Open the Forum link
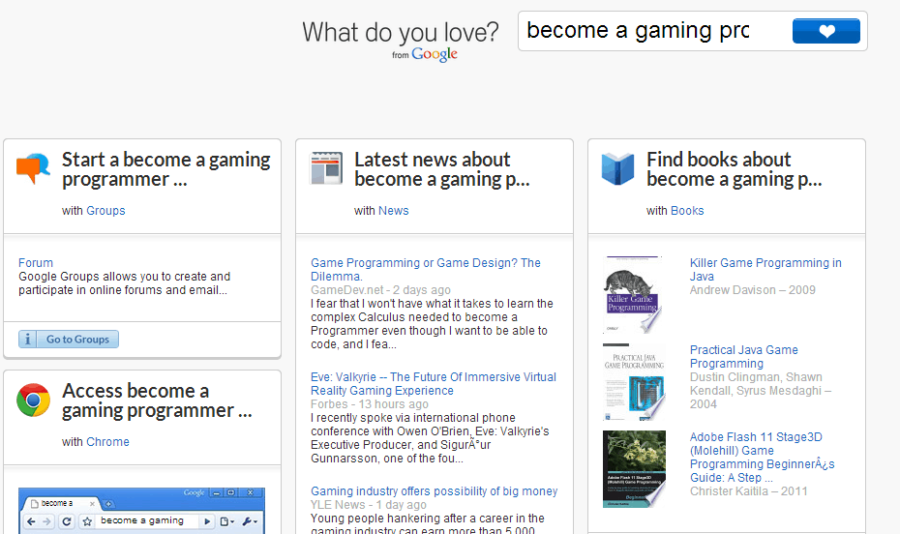Screen dimensions: 900x534 (x=36, y=263)
